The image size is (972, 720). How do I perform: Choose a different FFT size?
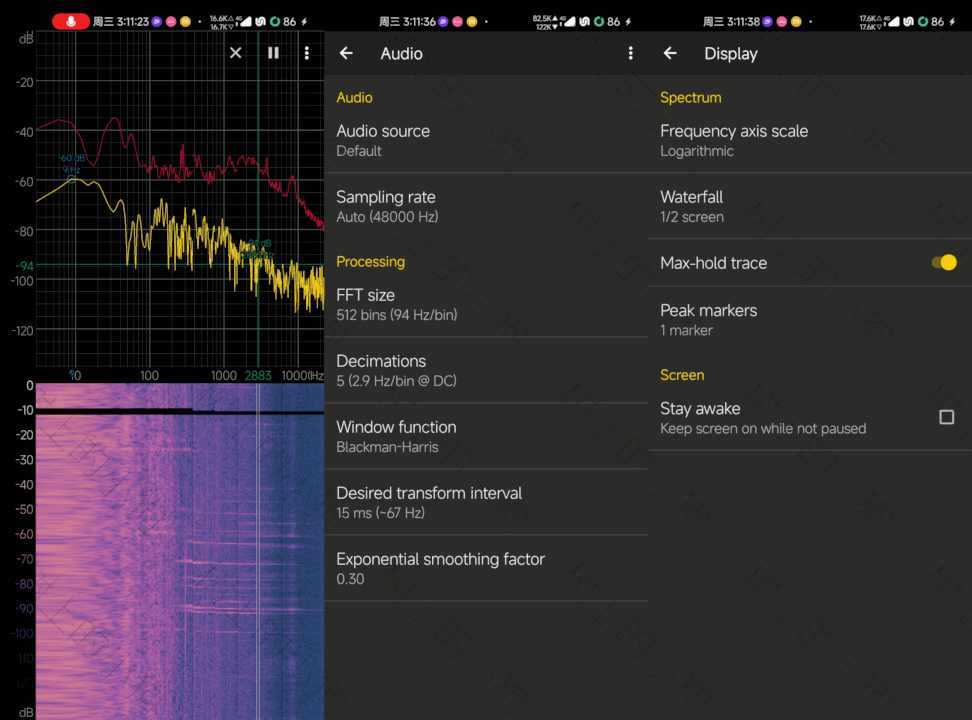486,304
